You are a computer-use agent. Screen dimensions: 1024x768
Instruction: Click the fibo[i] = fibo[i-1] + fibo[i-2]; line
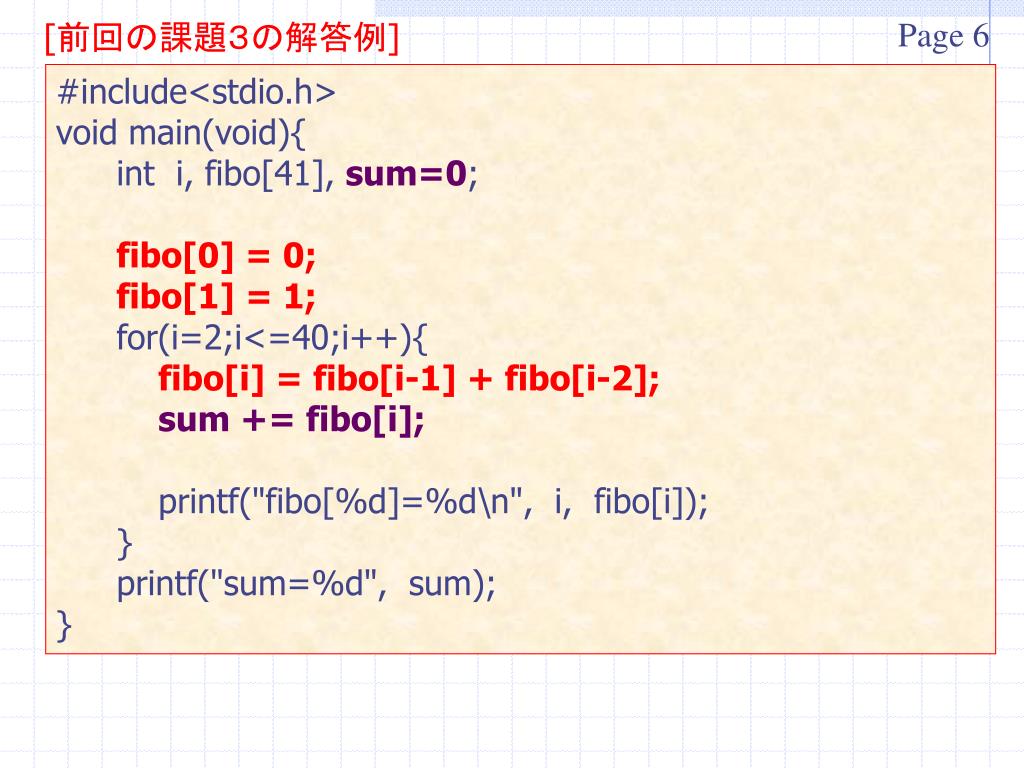[x=409, y=379]
